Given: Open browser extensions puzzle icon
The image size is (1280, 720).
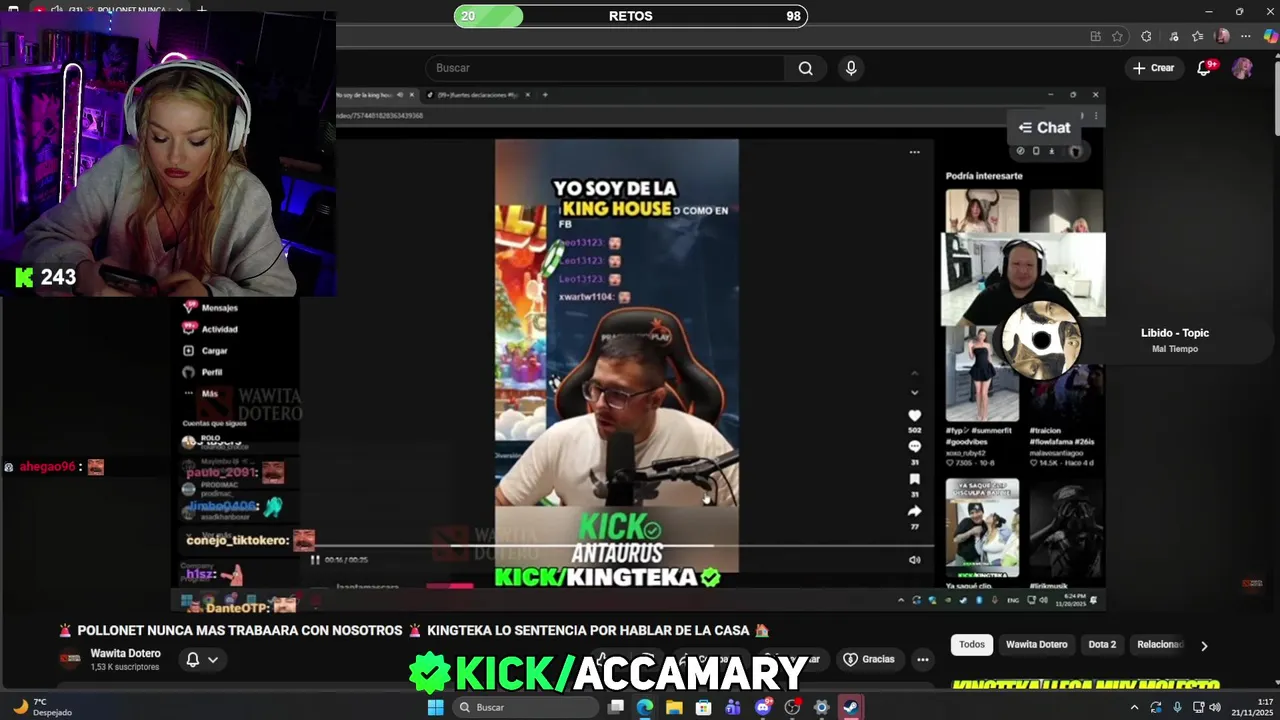Looking at the screenshot, I should (x=1146, y=36).
